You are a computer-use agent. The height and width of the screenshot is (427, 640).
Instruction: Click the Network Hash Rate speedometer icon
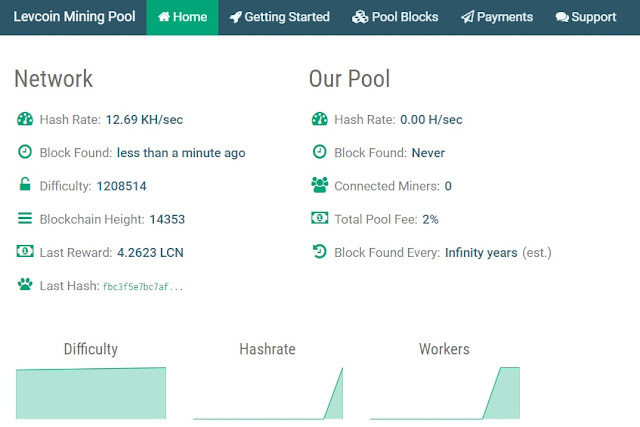click(x=25, y=119)
